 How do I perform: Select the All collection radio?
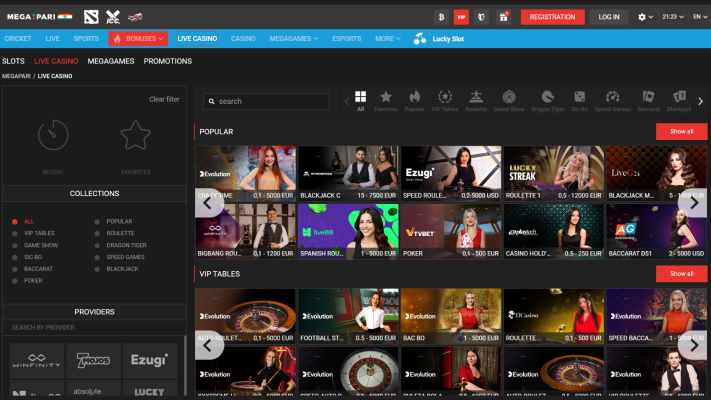pyautogui.click(x=15, y=222)
